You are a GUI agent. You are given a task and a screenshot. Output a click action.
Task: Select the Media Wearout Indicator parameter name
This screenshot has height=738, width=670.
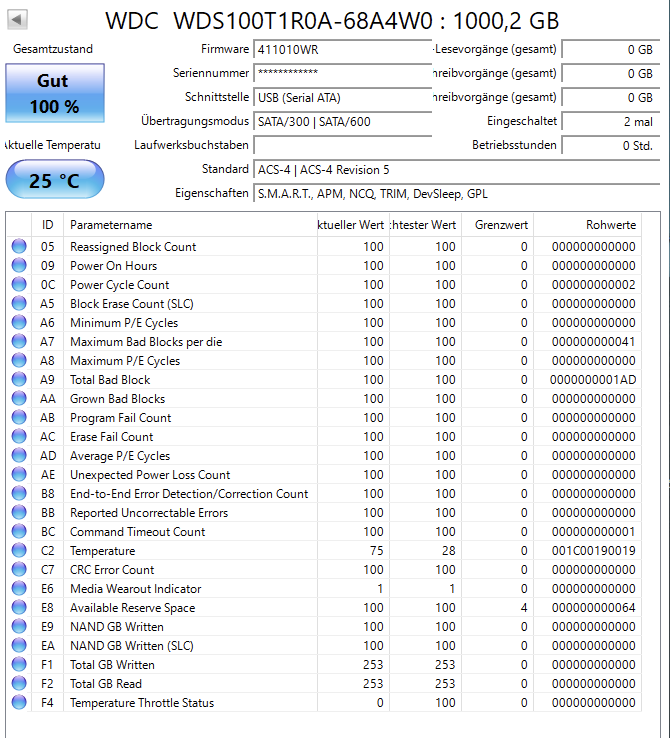click(135, 589)
